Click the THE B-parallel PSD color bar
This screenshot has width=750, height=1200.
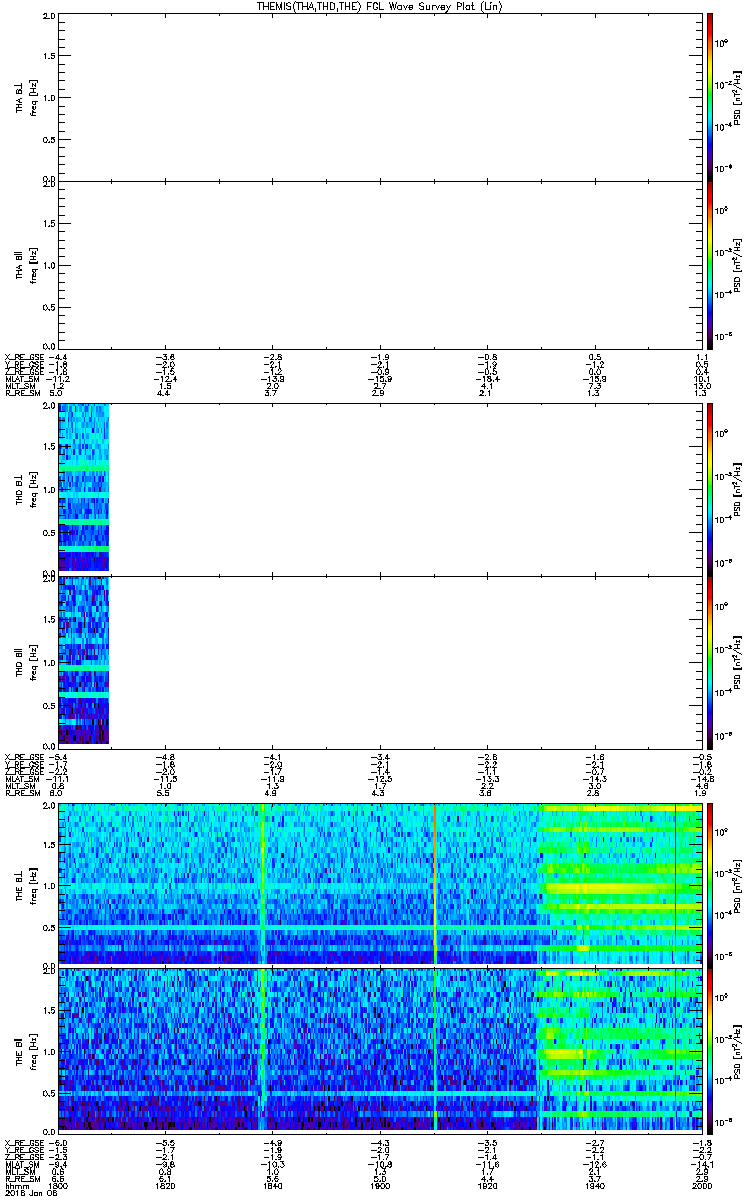tap(710, 1049)
